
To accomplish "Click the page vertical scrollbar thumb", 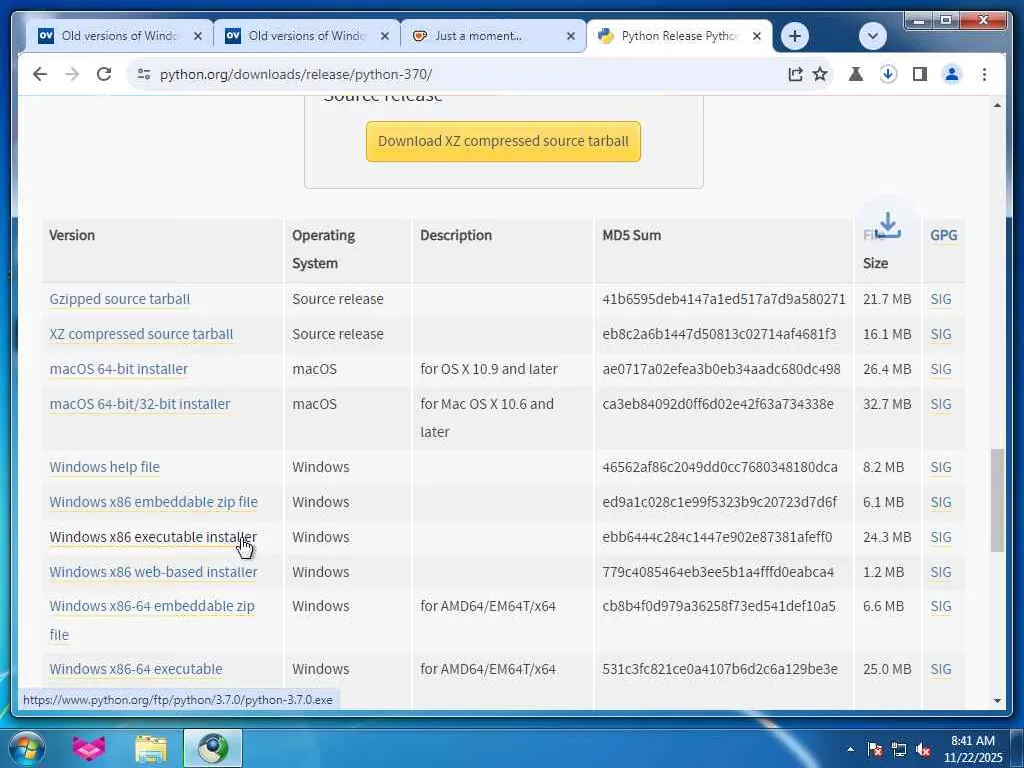I will click(997, 500).
